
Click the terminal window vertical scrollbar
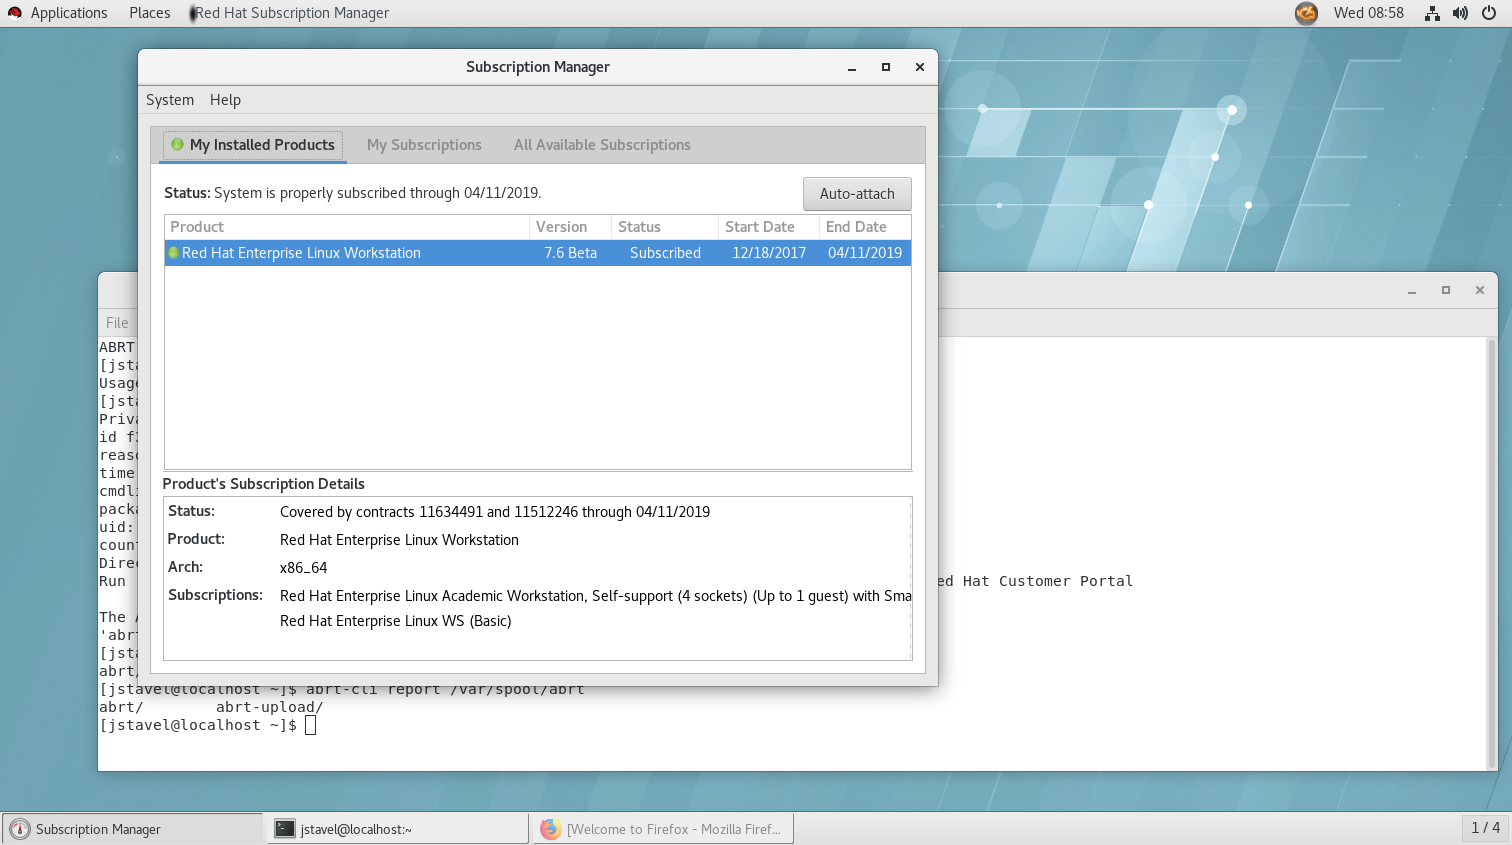tap(1492, 553)
